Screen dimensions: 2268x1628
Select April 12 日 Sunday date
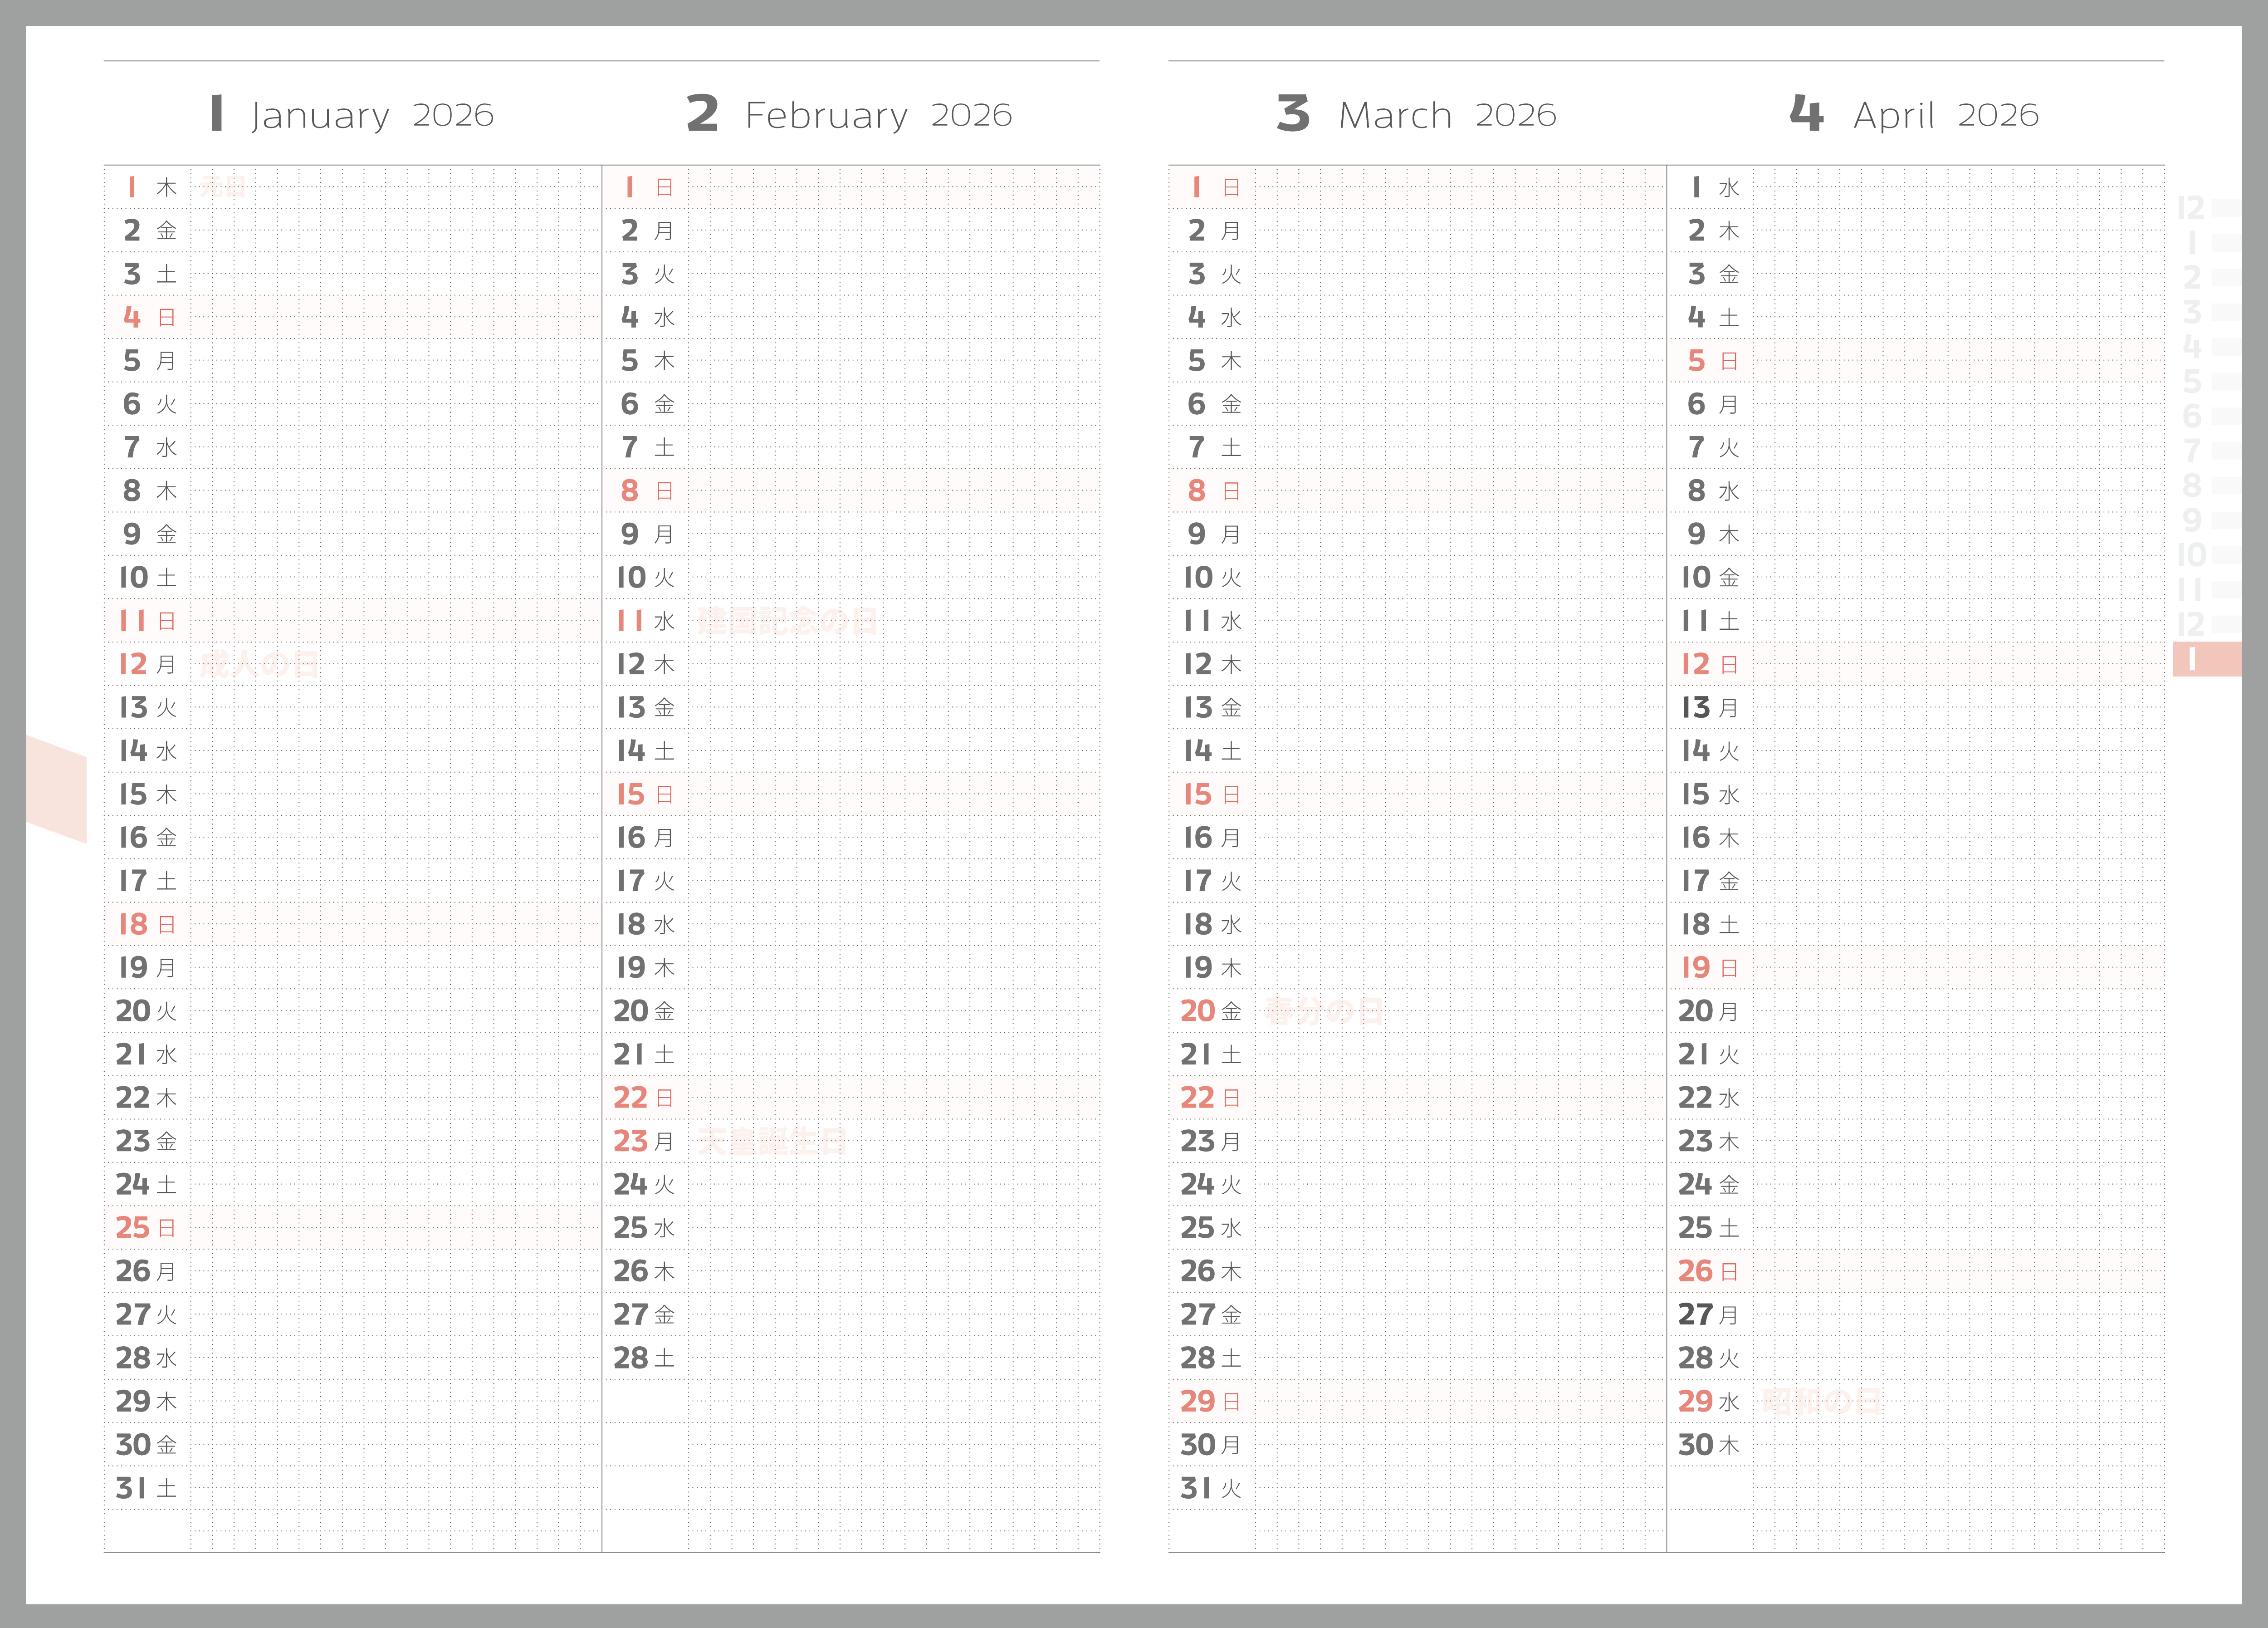click(x=1711, y=664)
